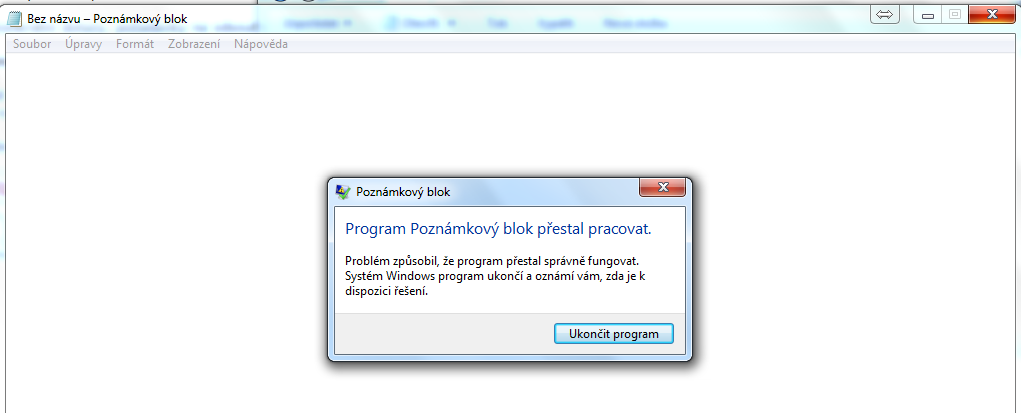1021x413 pixels.
Task: Close the main Notepad window
Action: (992, 14)
